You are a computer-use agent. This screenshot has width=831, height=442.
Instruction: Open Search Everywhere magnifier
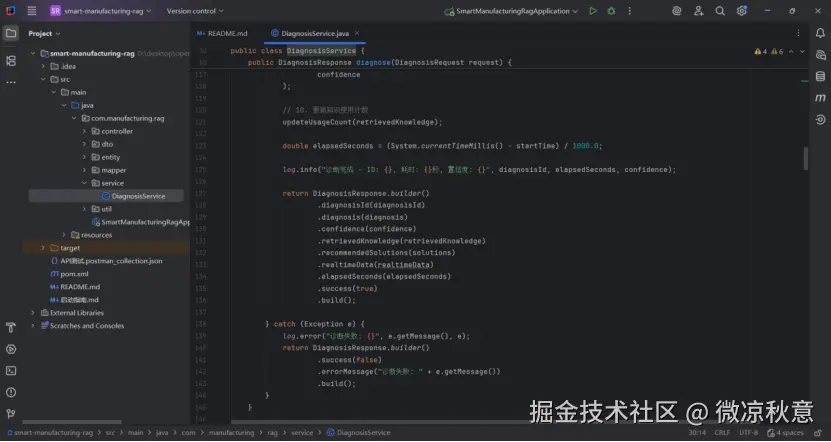(720, 11)
